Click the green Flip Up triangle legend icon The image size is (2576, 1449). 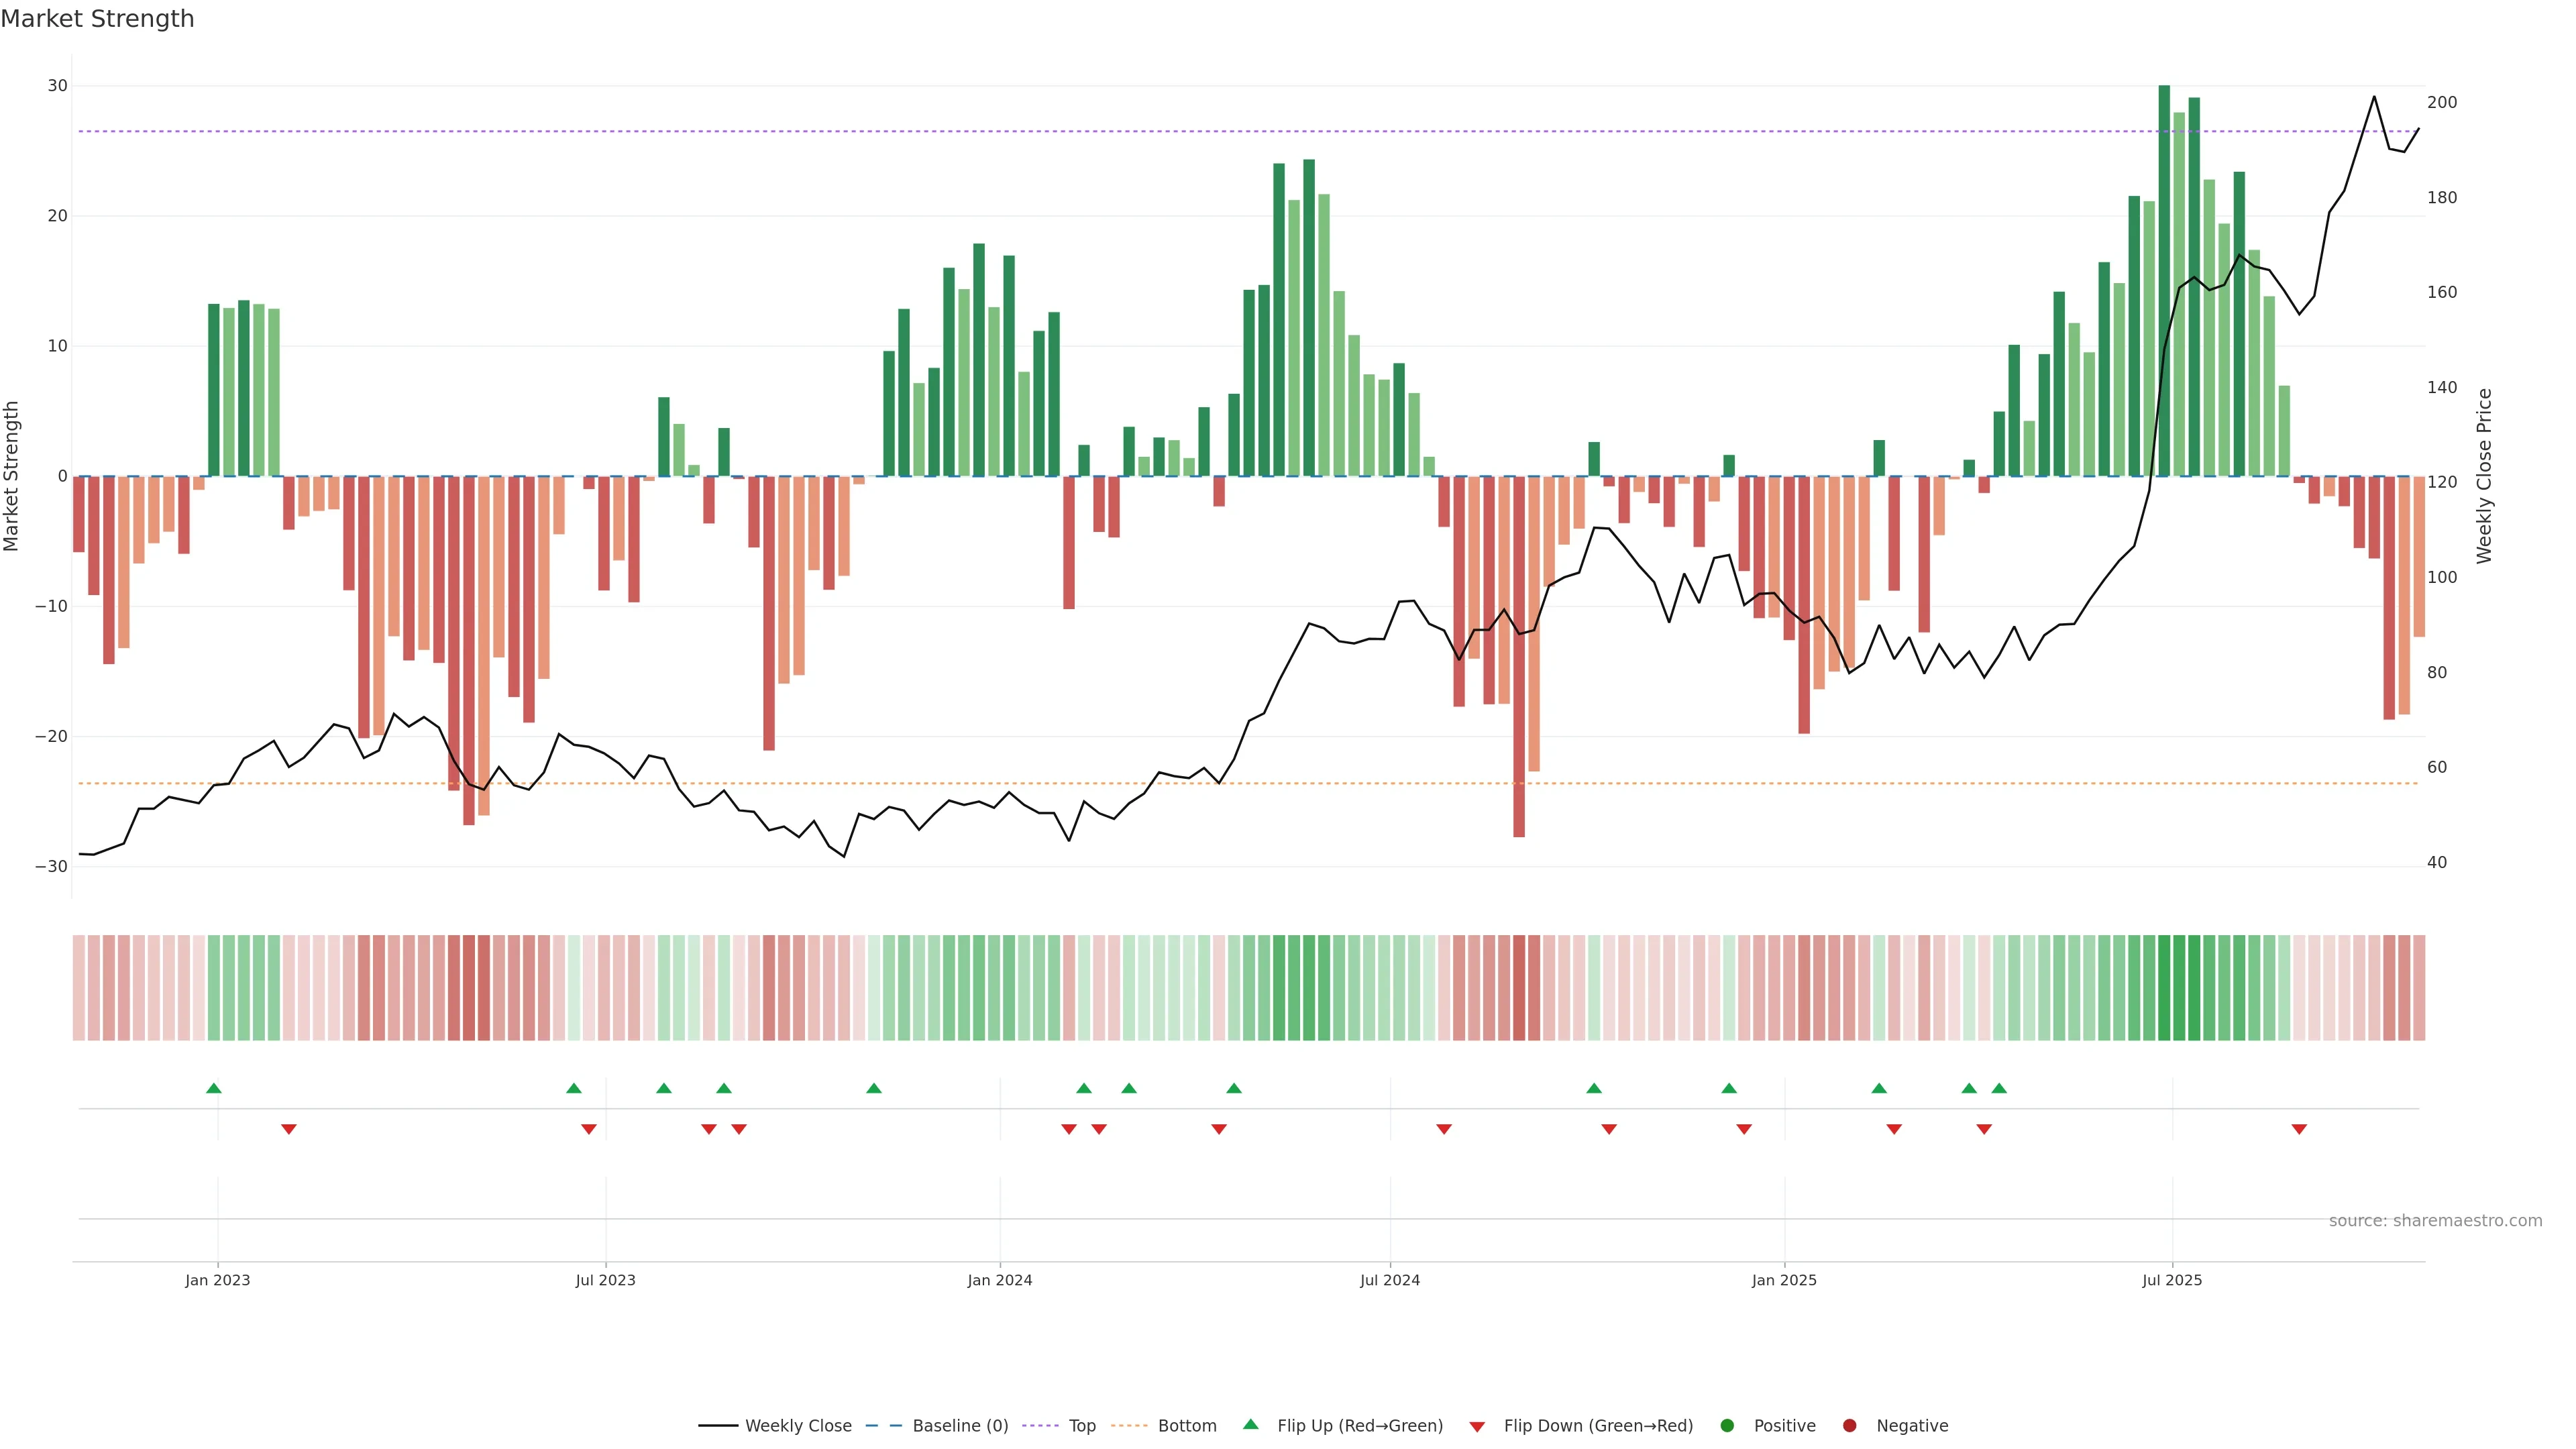(x=1250, y=1424)
